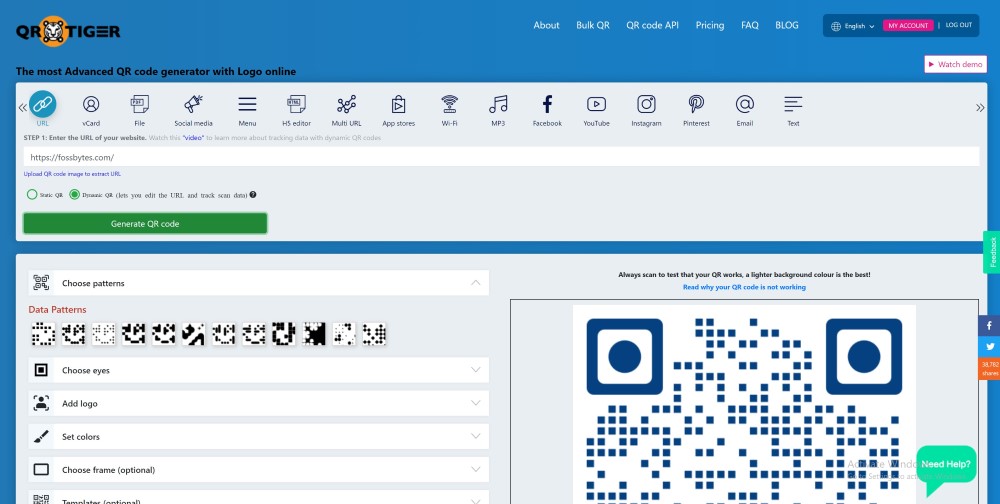
Task: Click the generated QR code preview
Action: point(744,404)
